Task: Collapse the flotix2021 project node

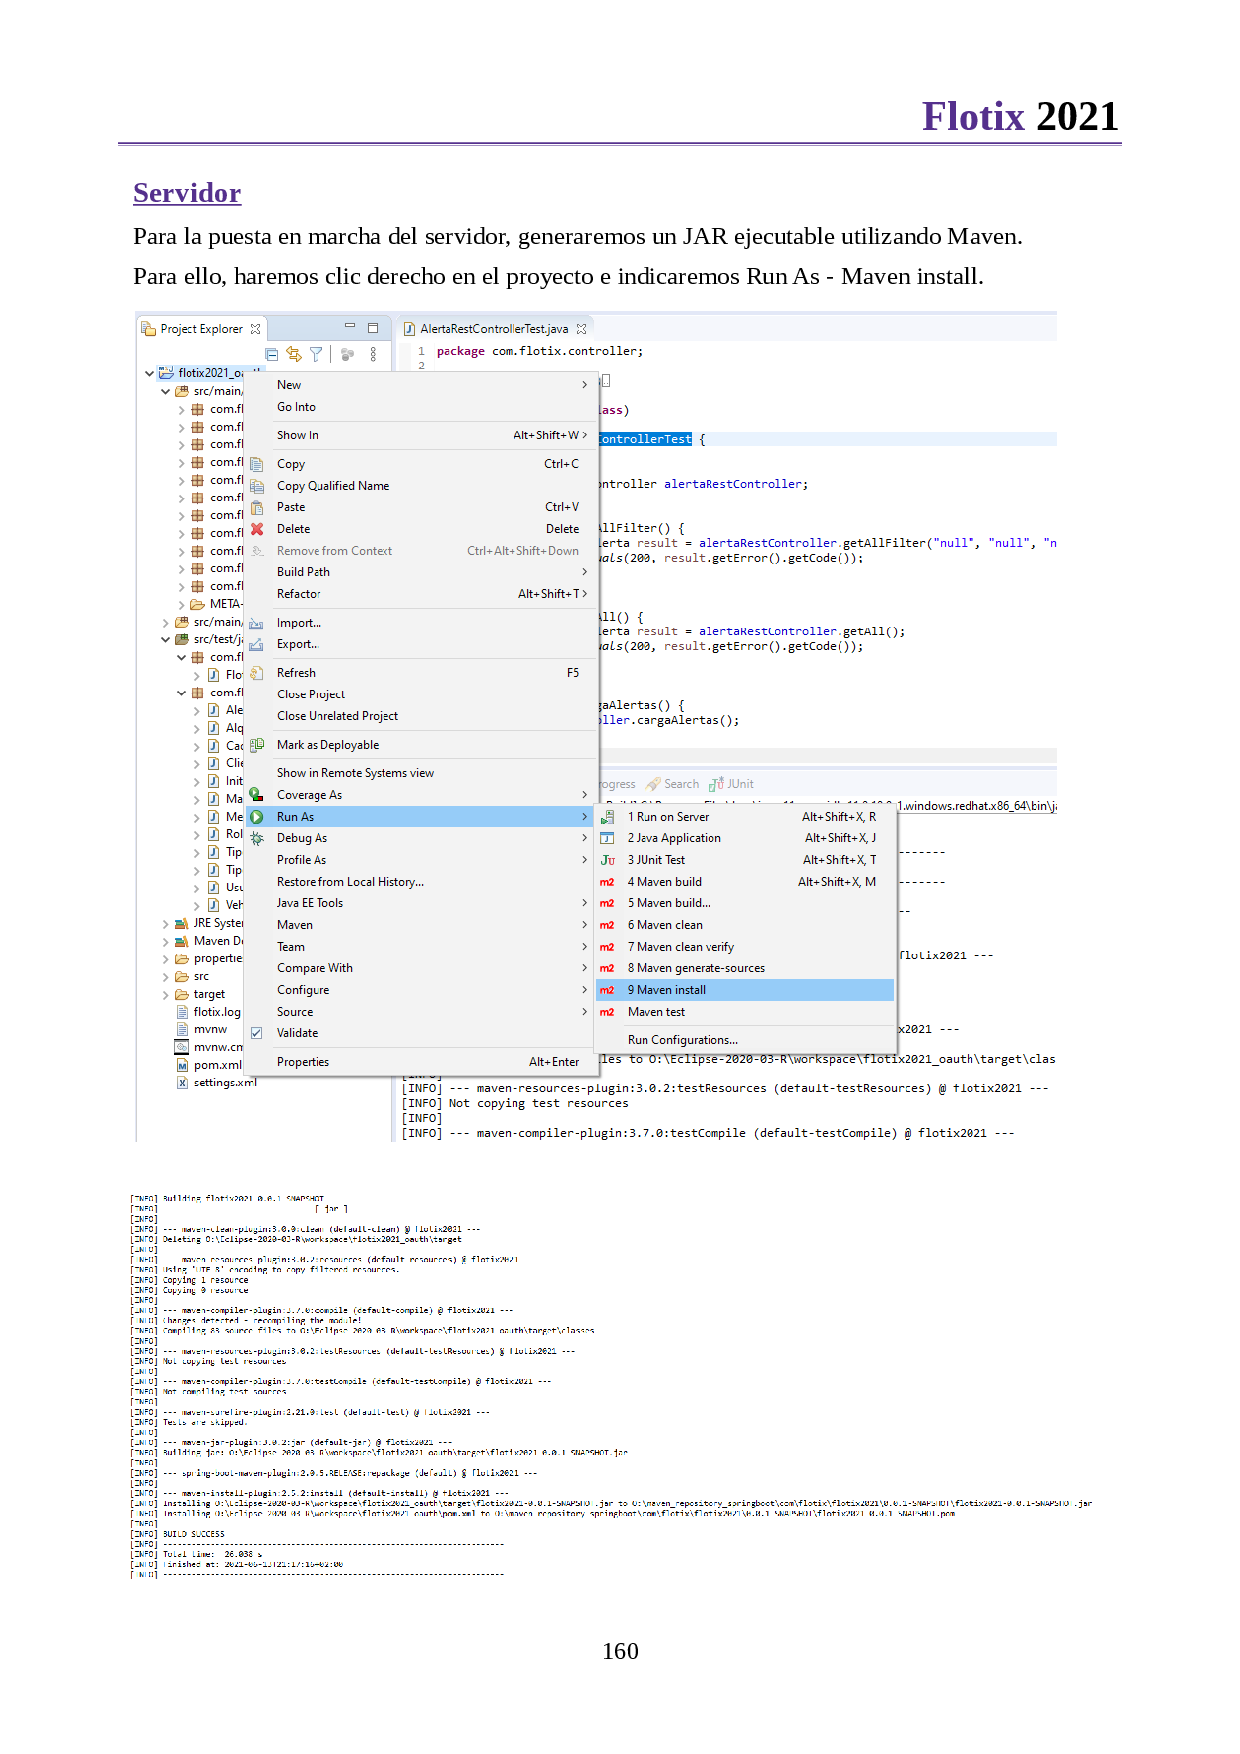Action: coord(149,373)
